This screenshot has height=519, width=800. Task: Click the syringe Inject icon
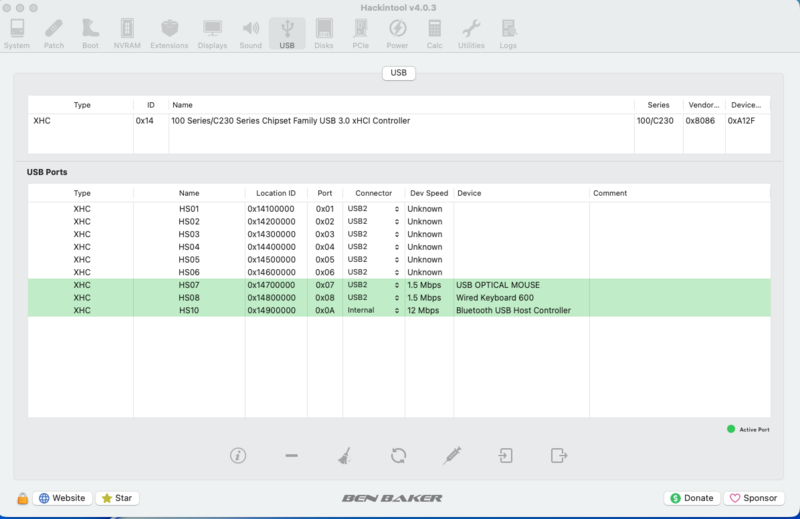[x=452, y=455]
